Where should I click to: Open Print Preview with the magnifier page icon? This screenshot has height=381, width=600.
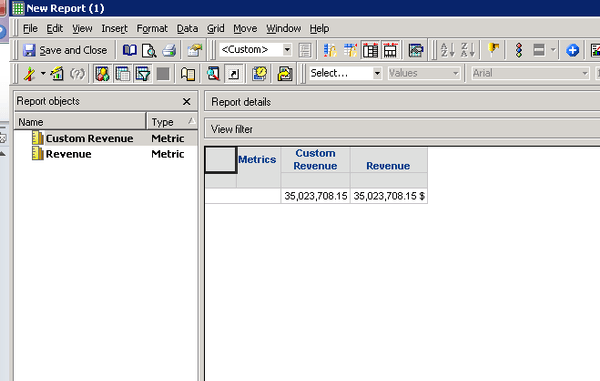click(149, 50)
